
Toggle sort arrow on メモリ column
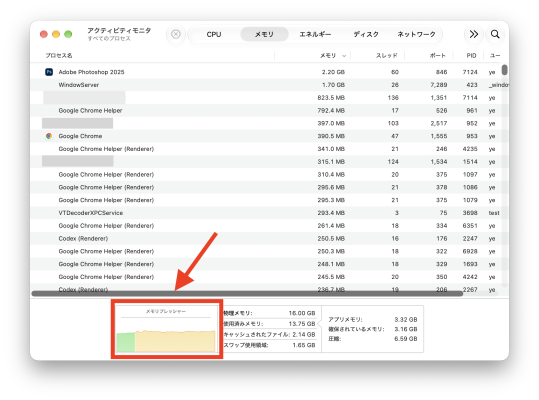pyautogui.click(x=344, y=56)
